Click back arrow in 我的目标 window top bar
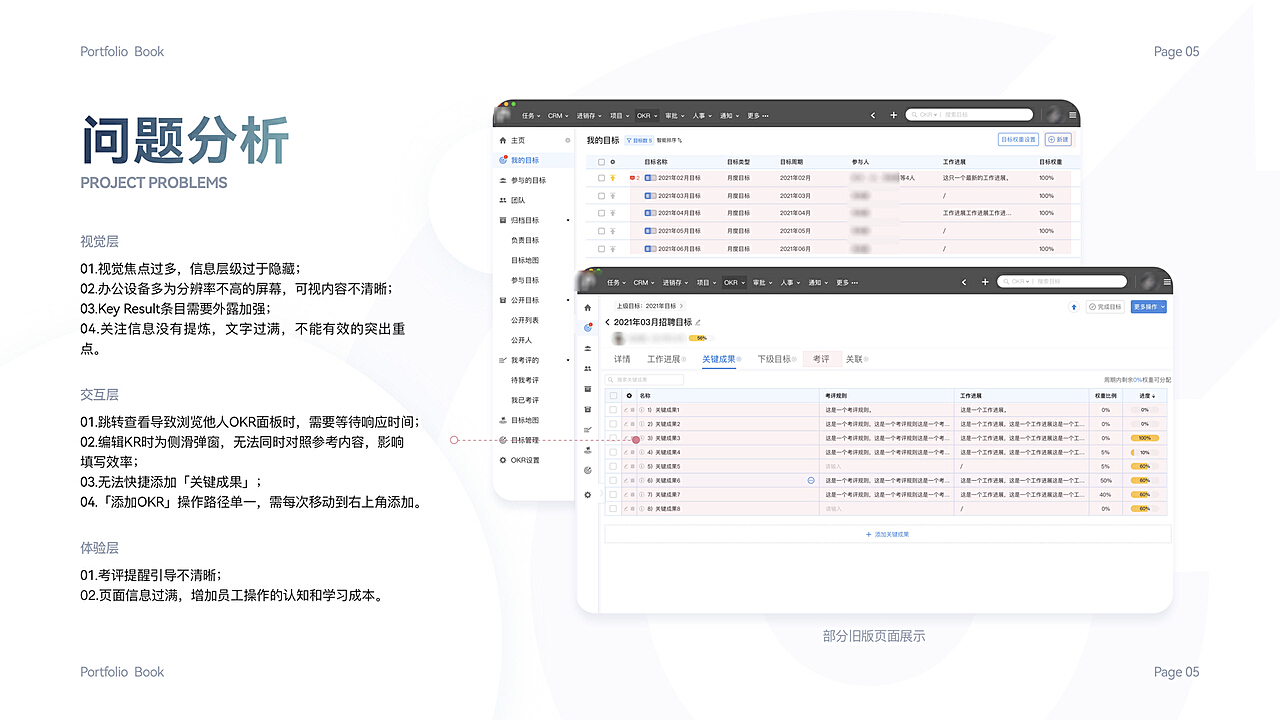 point(873,115)
